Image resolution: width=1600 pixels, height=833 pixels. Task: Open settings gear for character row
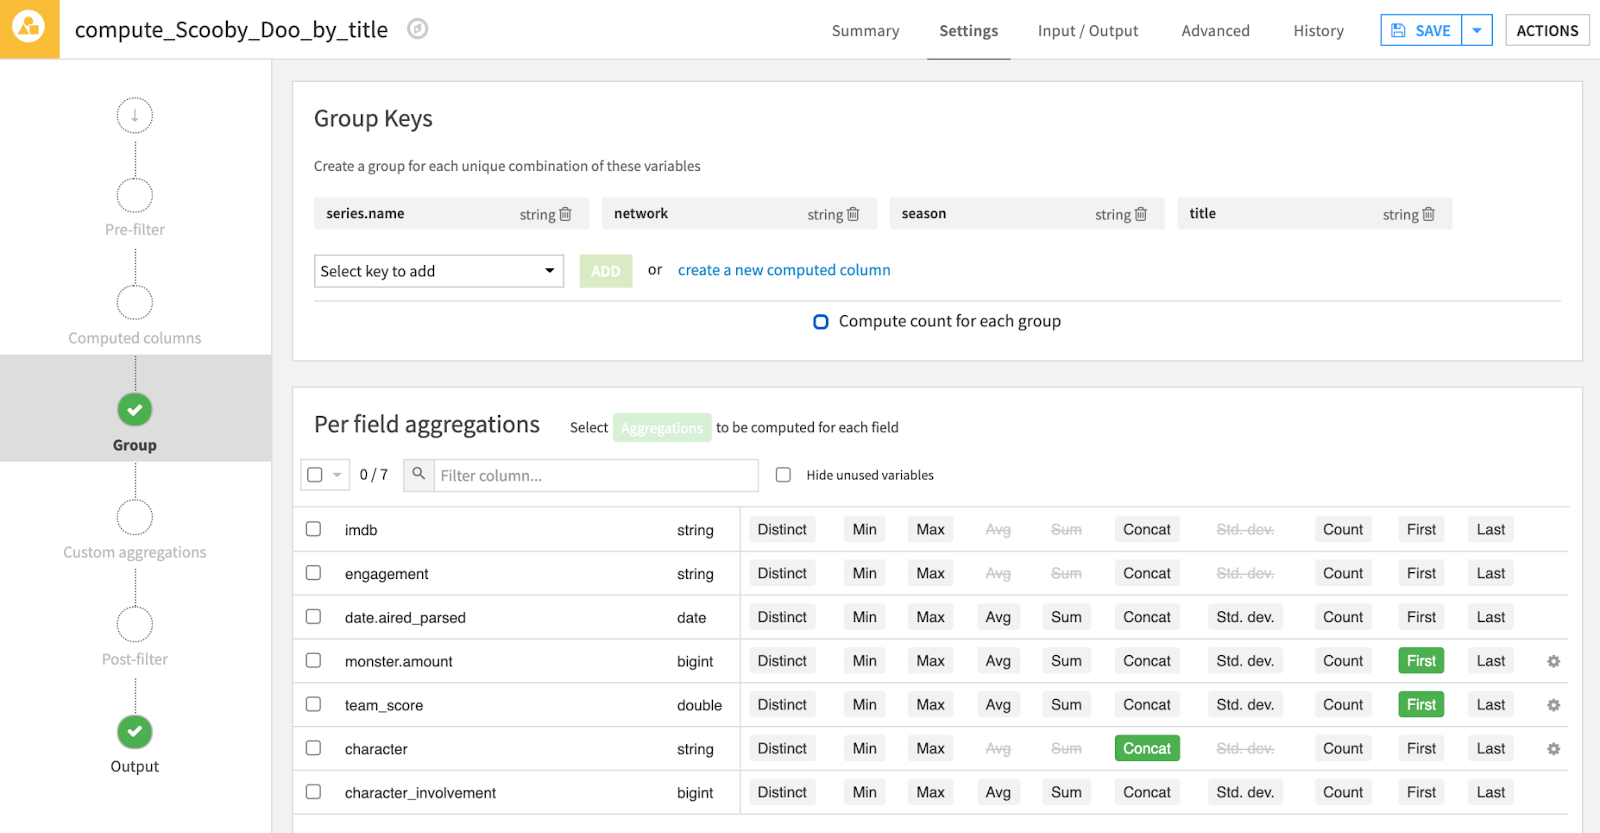tap(1553, 749)
